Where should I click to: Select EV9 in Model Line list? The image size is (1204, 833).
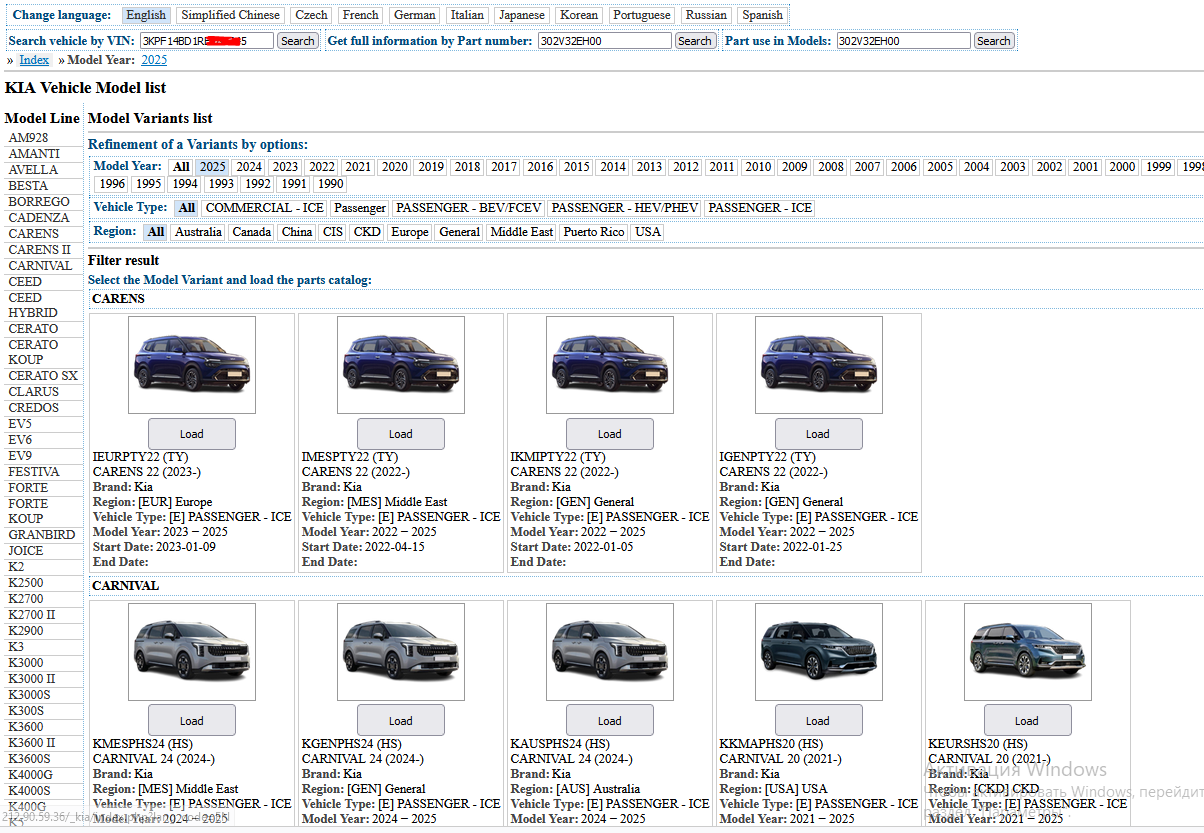[20, 456]
